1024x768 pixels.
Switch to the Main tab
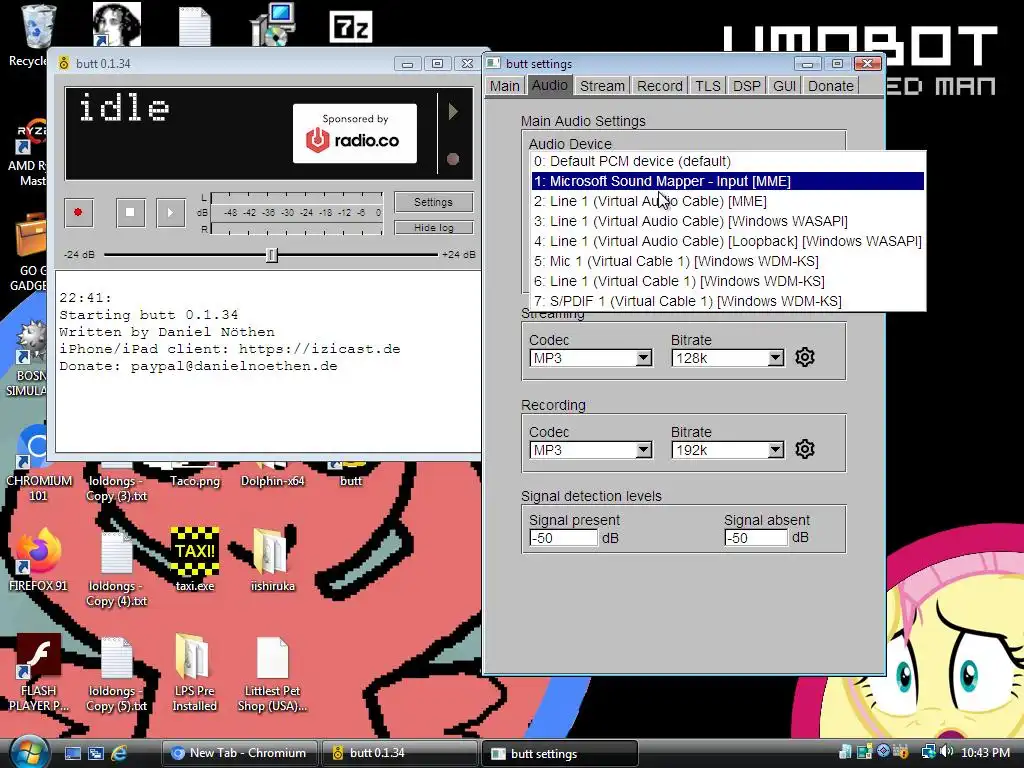point(505,86)
